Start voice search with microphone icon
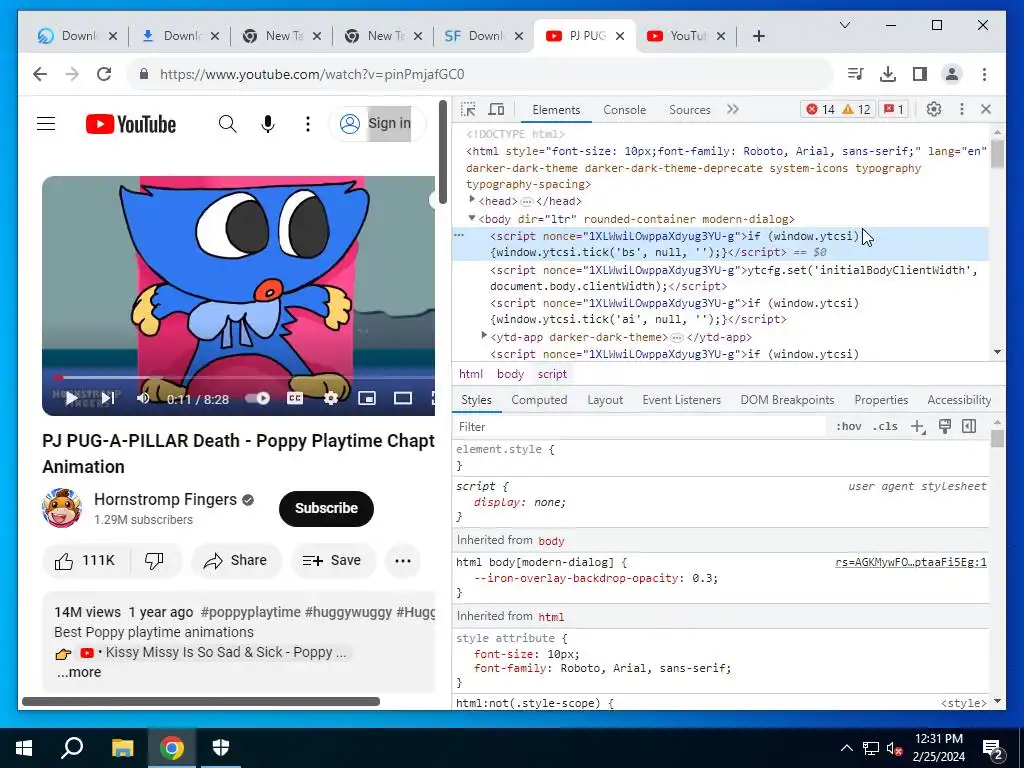Viewport: 1024px width, 768px height. tap(268, 123)
